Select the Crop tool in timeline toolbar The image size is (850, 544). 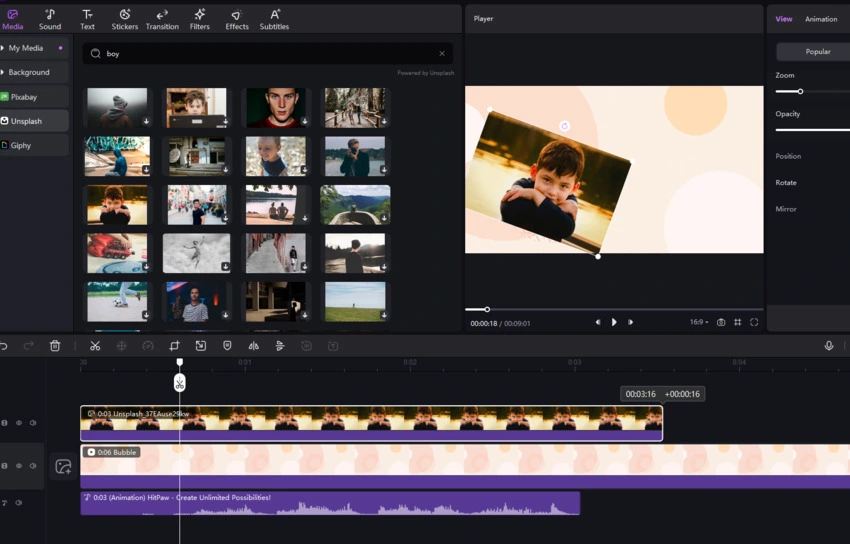(x=174, y=346)
